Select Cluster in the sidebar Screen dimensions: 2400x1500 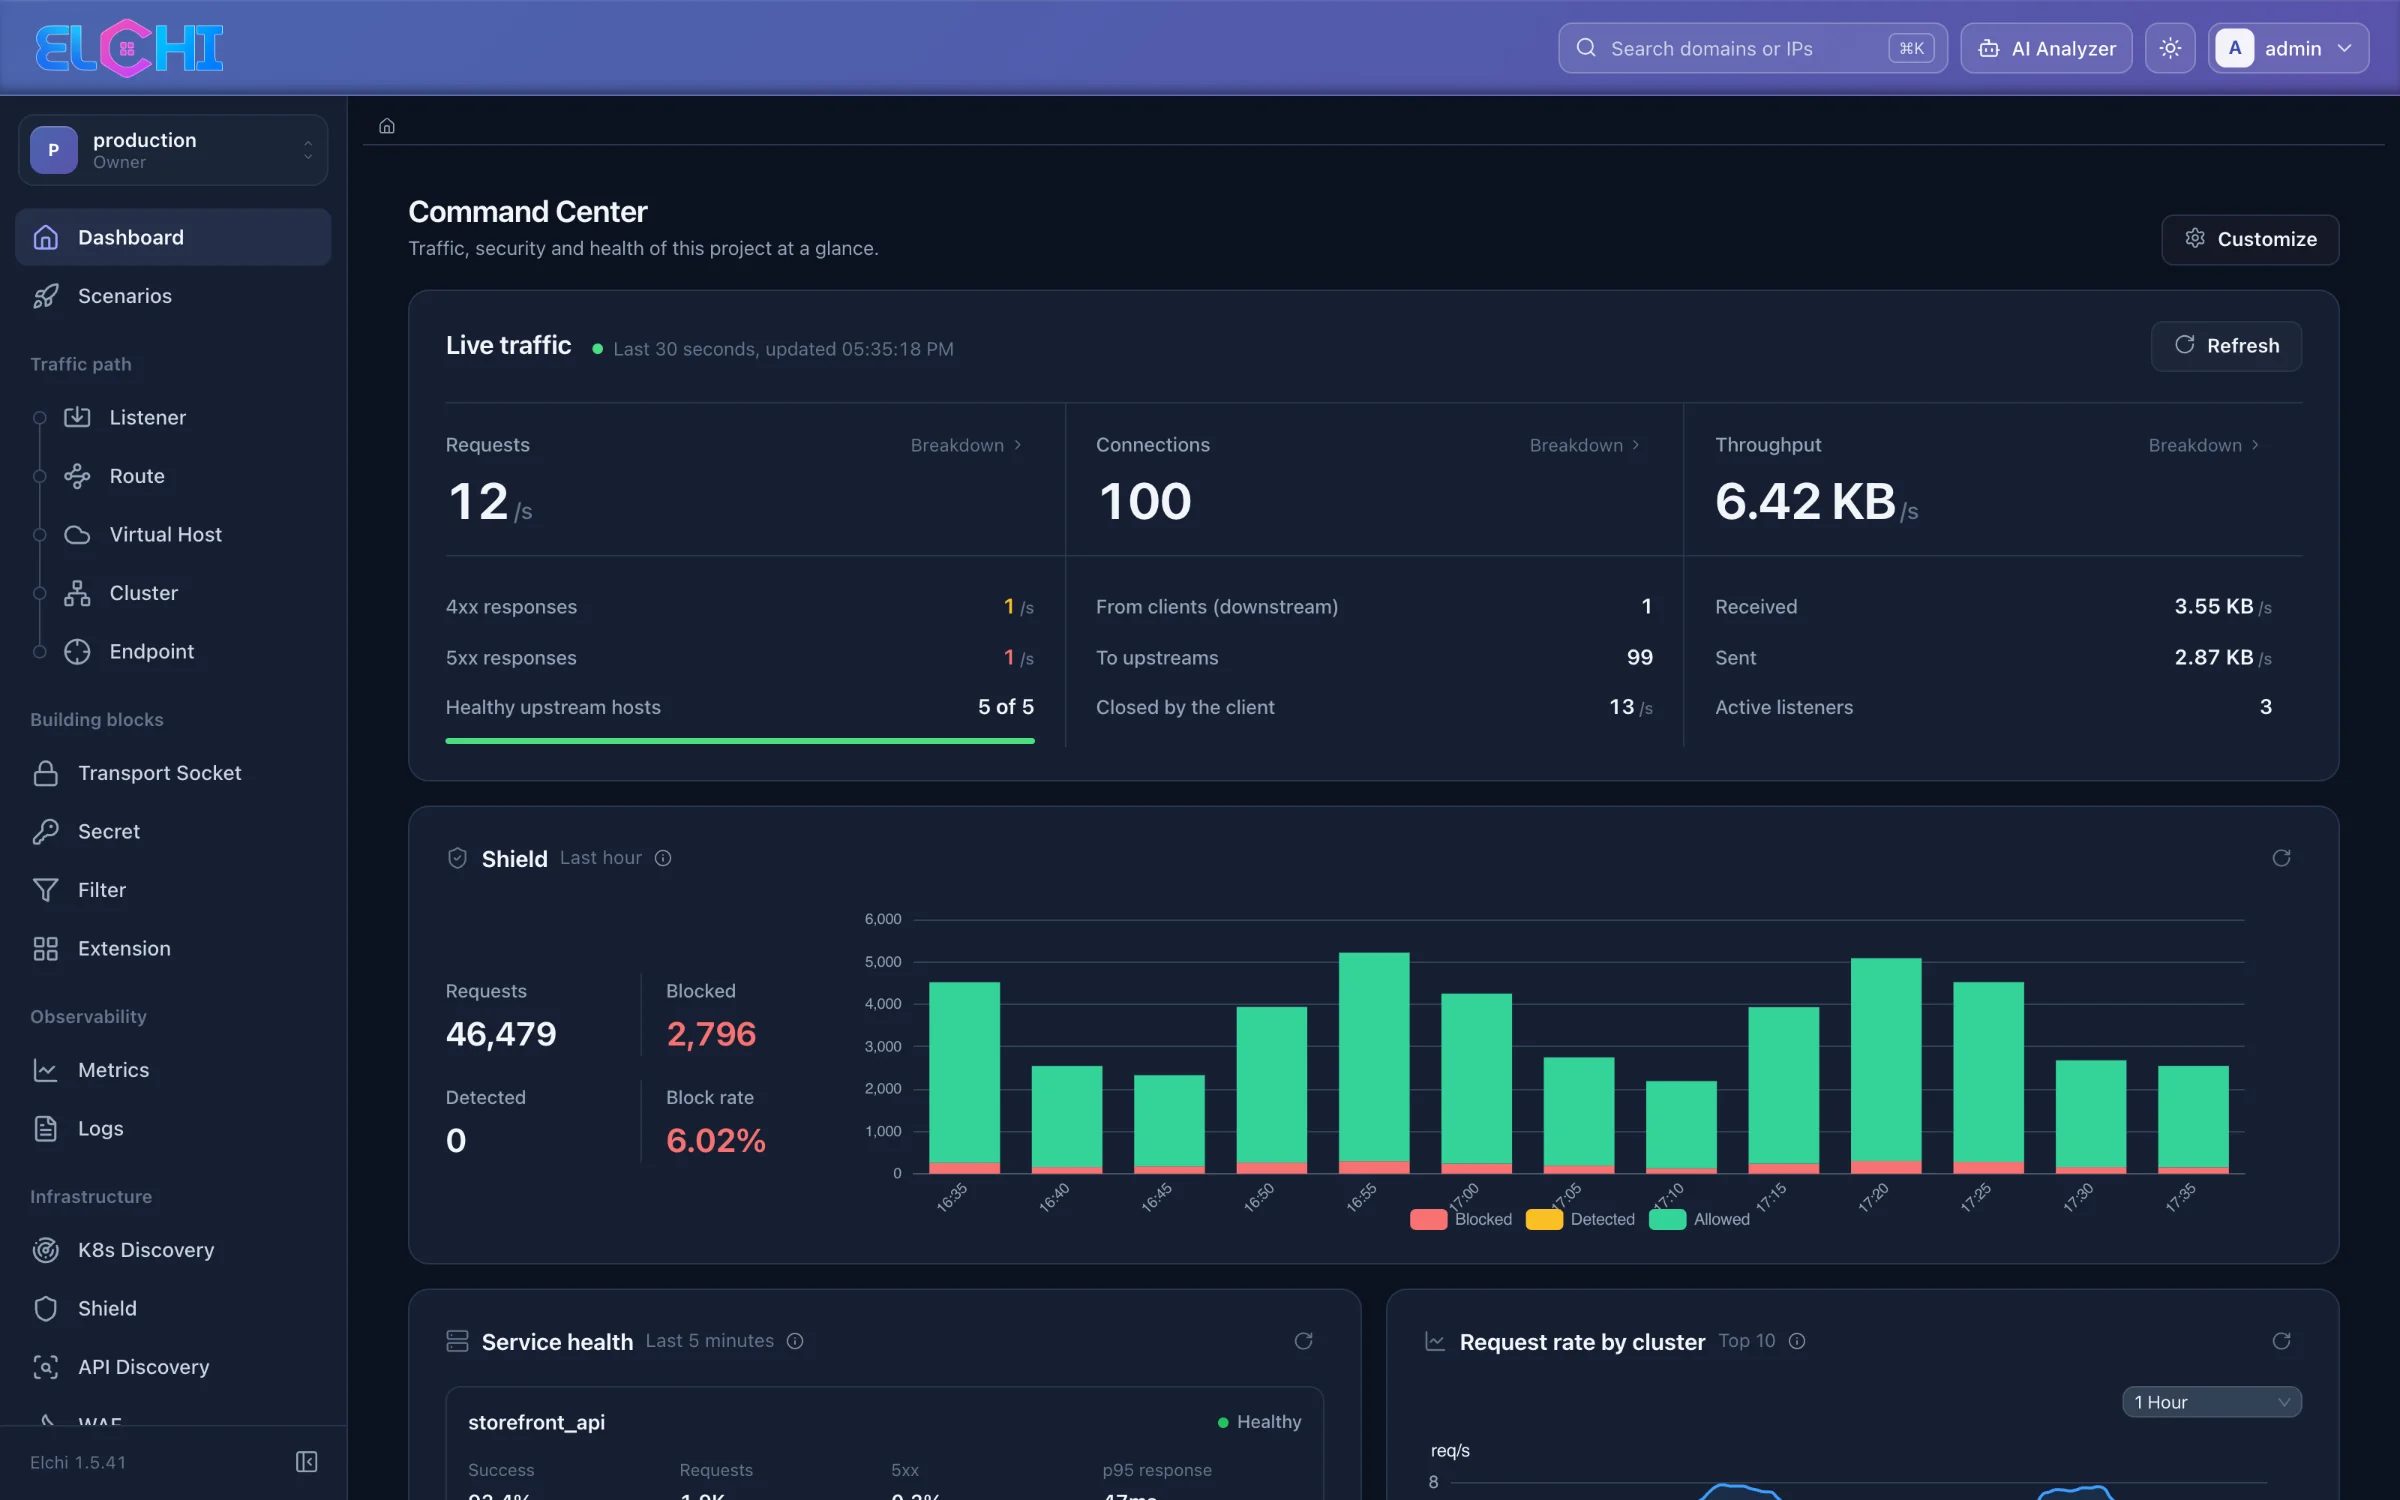[143, 593]
